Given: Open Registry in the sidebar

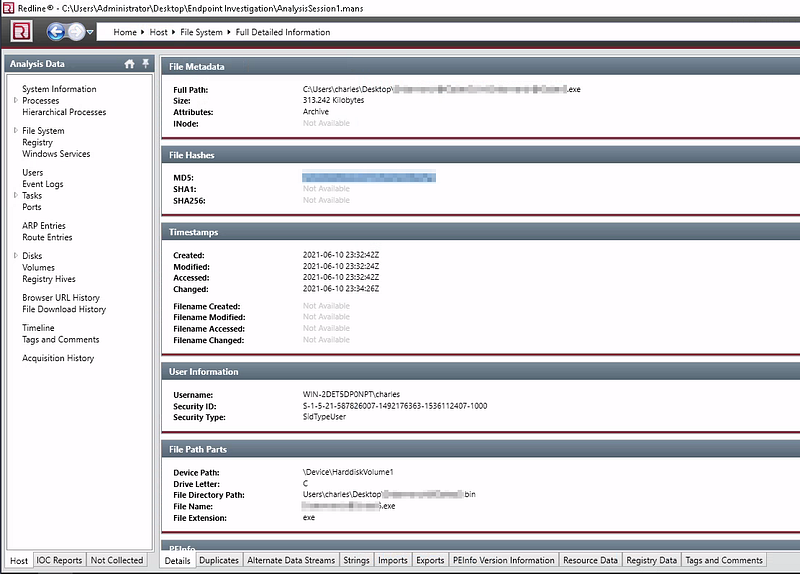Looking at the screenshot, I should coord(37,142).
